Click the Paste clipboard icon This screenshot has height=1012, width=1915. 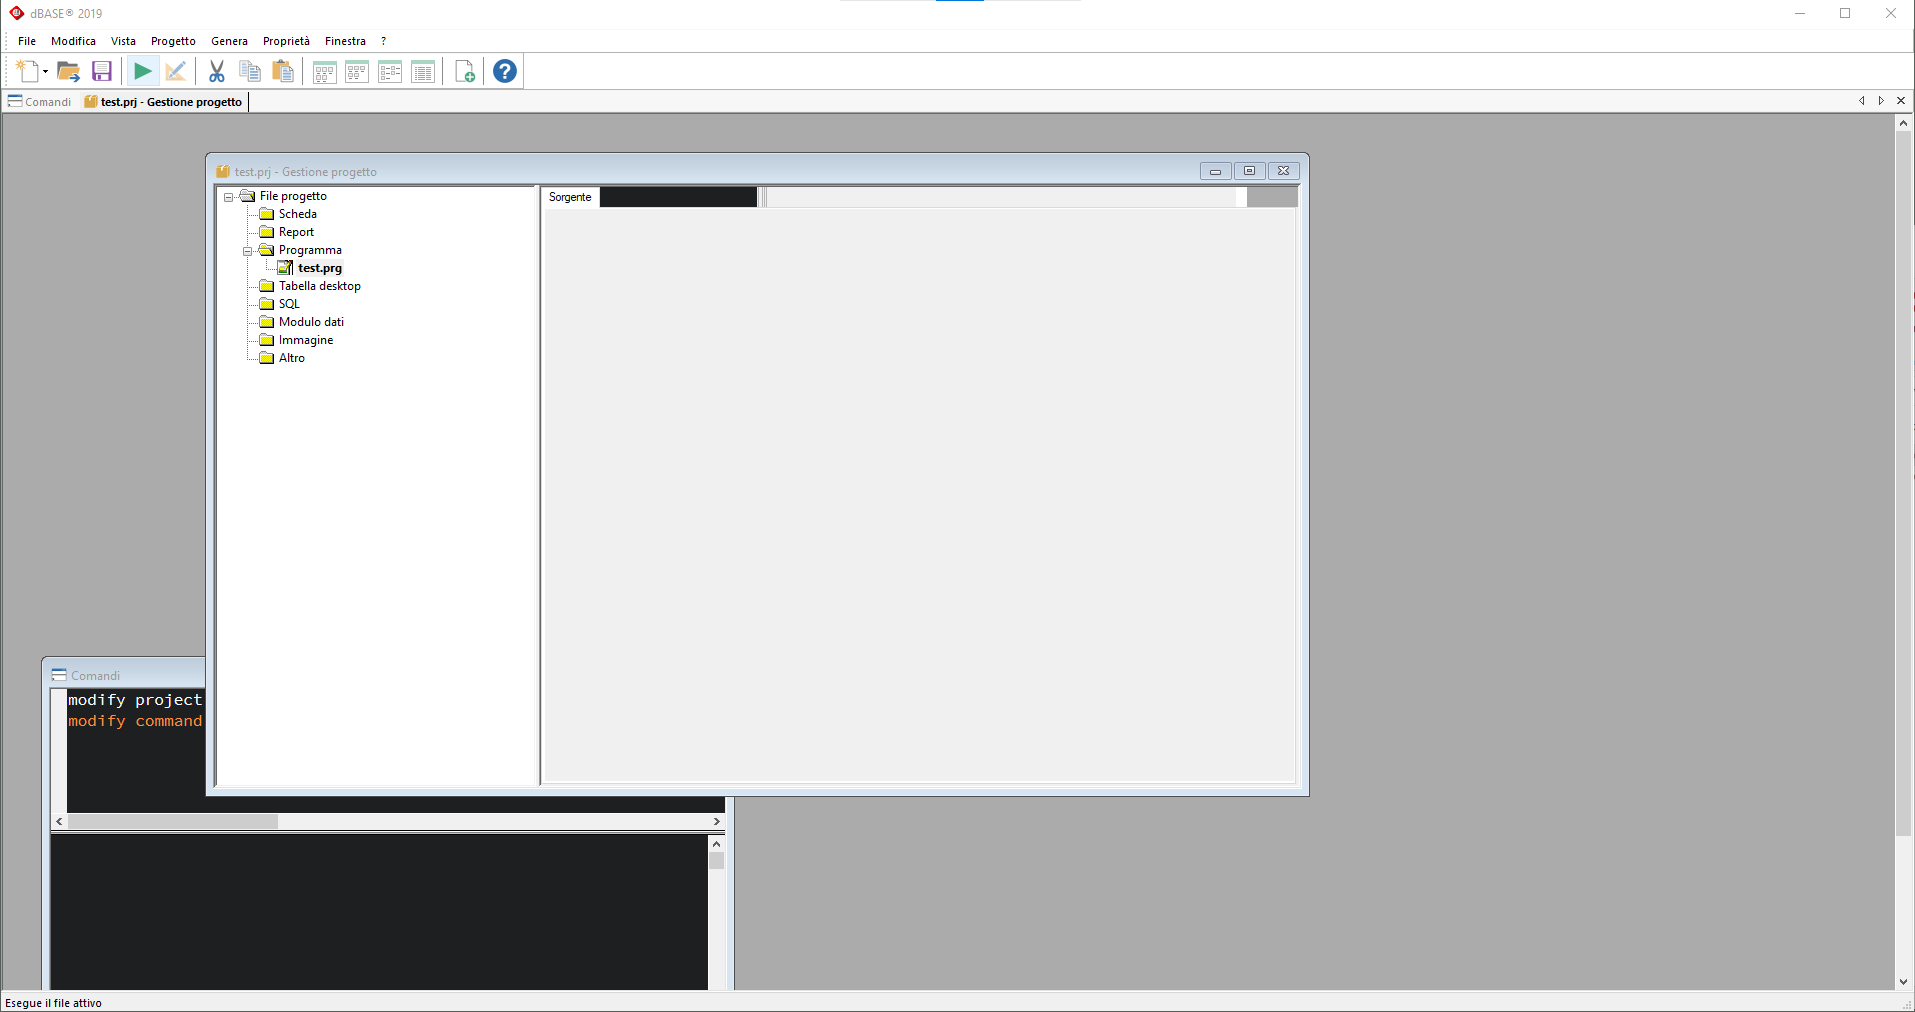click(283, 71)
